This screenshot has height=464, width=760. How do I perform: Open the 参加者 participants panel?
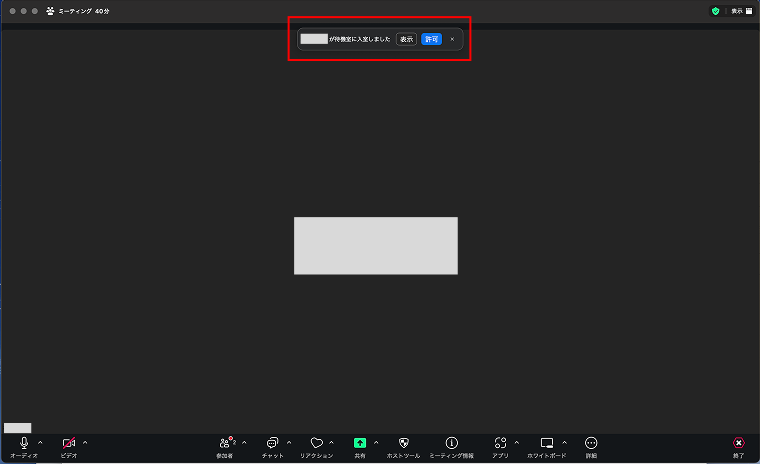(x=225, y=443)
